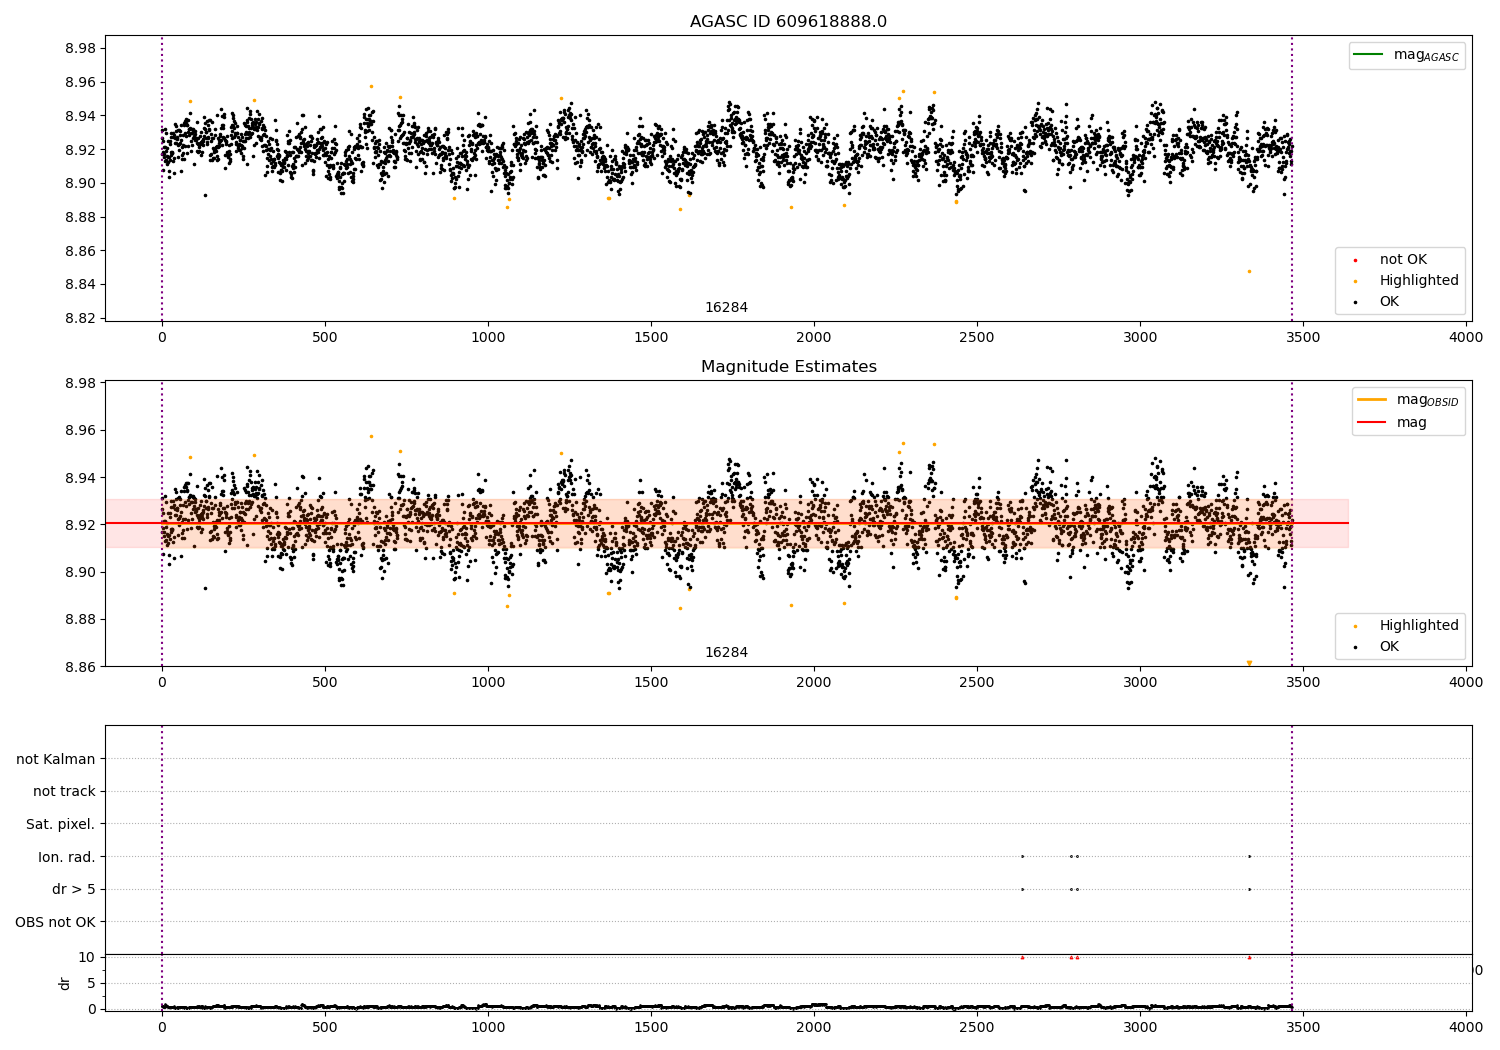Select 'OK' legend entry in the top plot
Image resolution: width=1500 pixels, height=1050 pixels.
pos(1389,302)
